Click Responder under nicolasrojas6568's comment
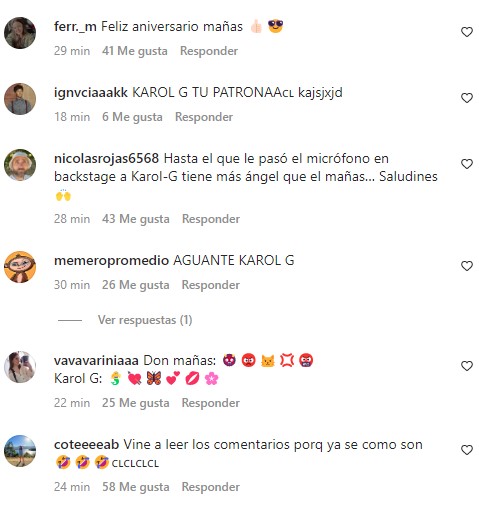This screenshot has height=510, width=479. tap(211, 219)
